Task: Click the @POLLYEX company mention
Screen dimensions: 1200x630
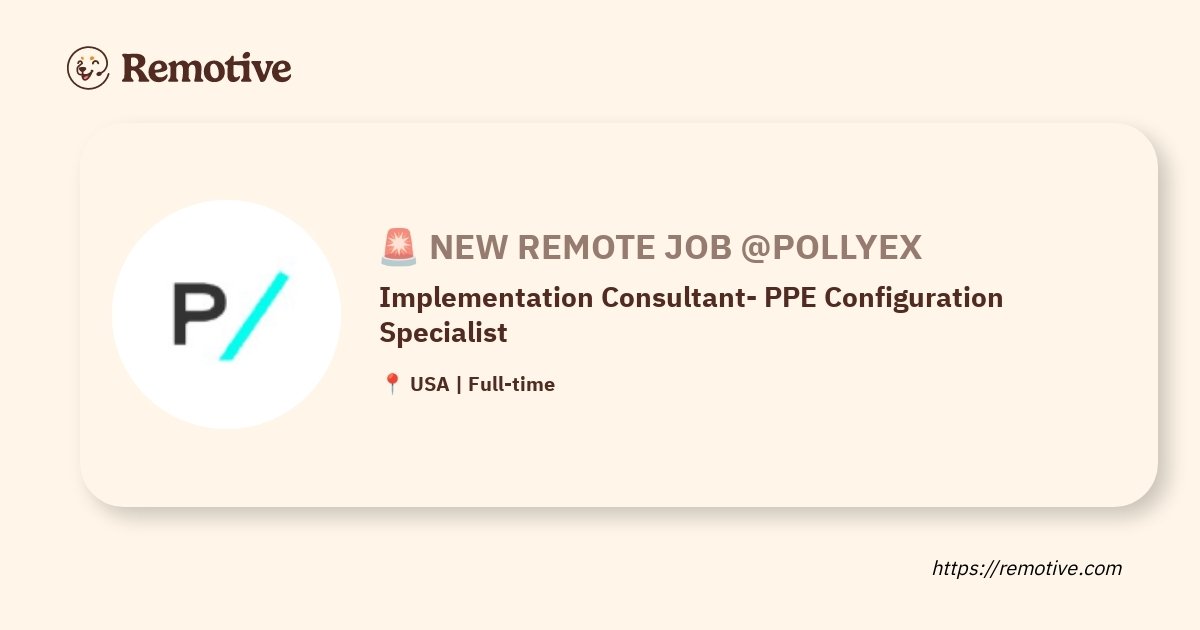Action: coord(831,247)
